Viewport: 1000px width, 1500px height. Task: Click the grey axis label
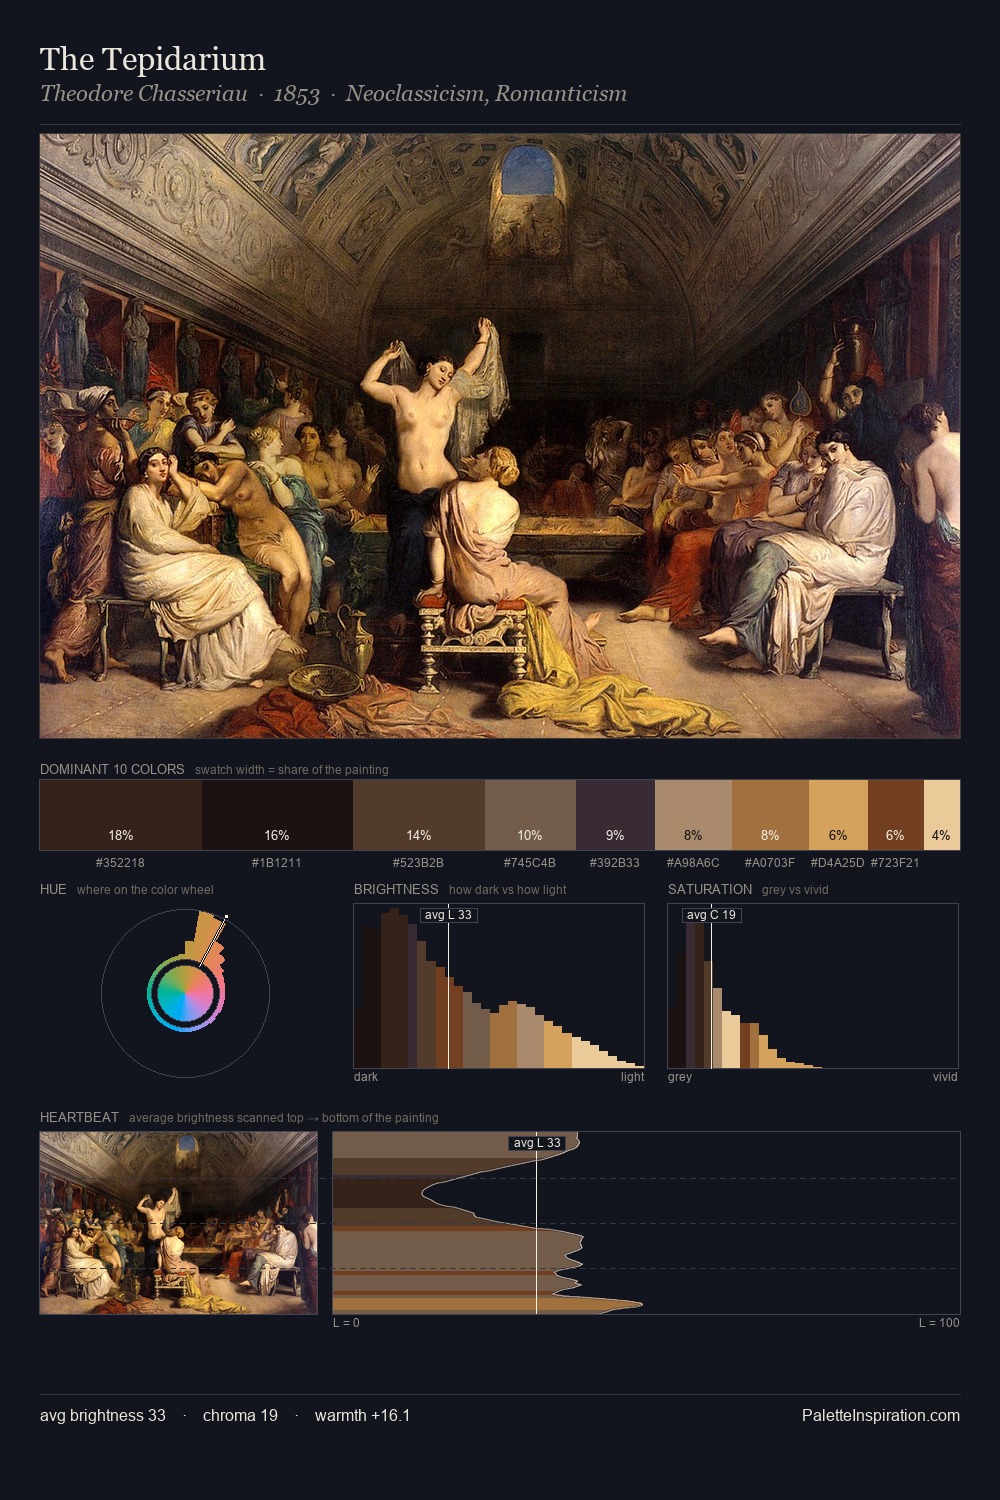[x=680, y=1077]
